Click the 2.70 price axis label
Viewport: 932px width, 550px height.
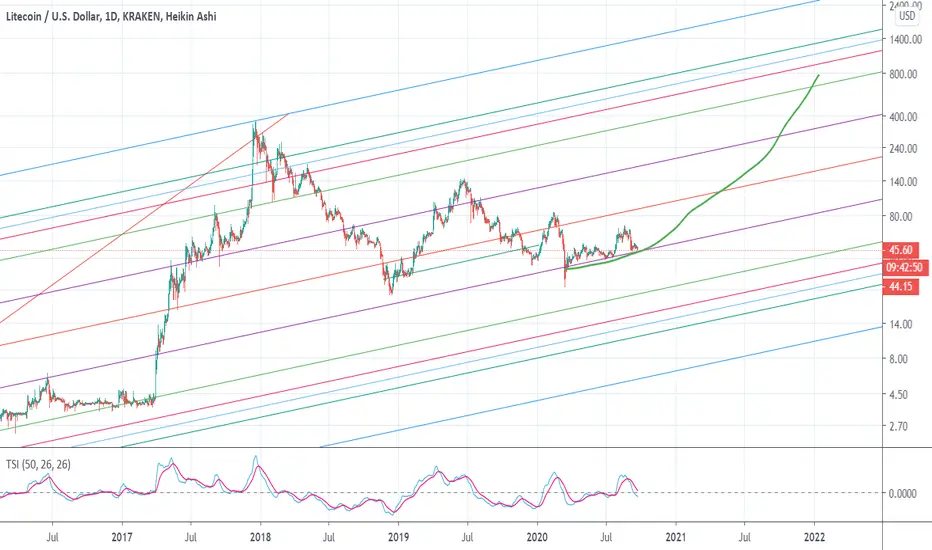click(x=901, y=426)
